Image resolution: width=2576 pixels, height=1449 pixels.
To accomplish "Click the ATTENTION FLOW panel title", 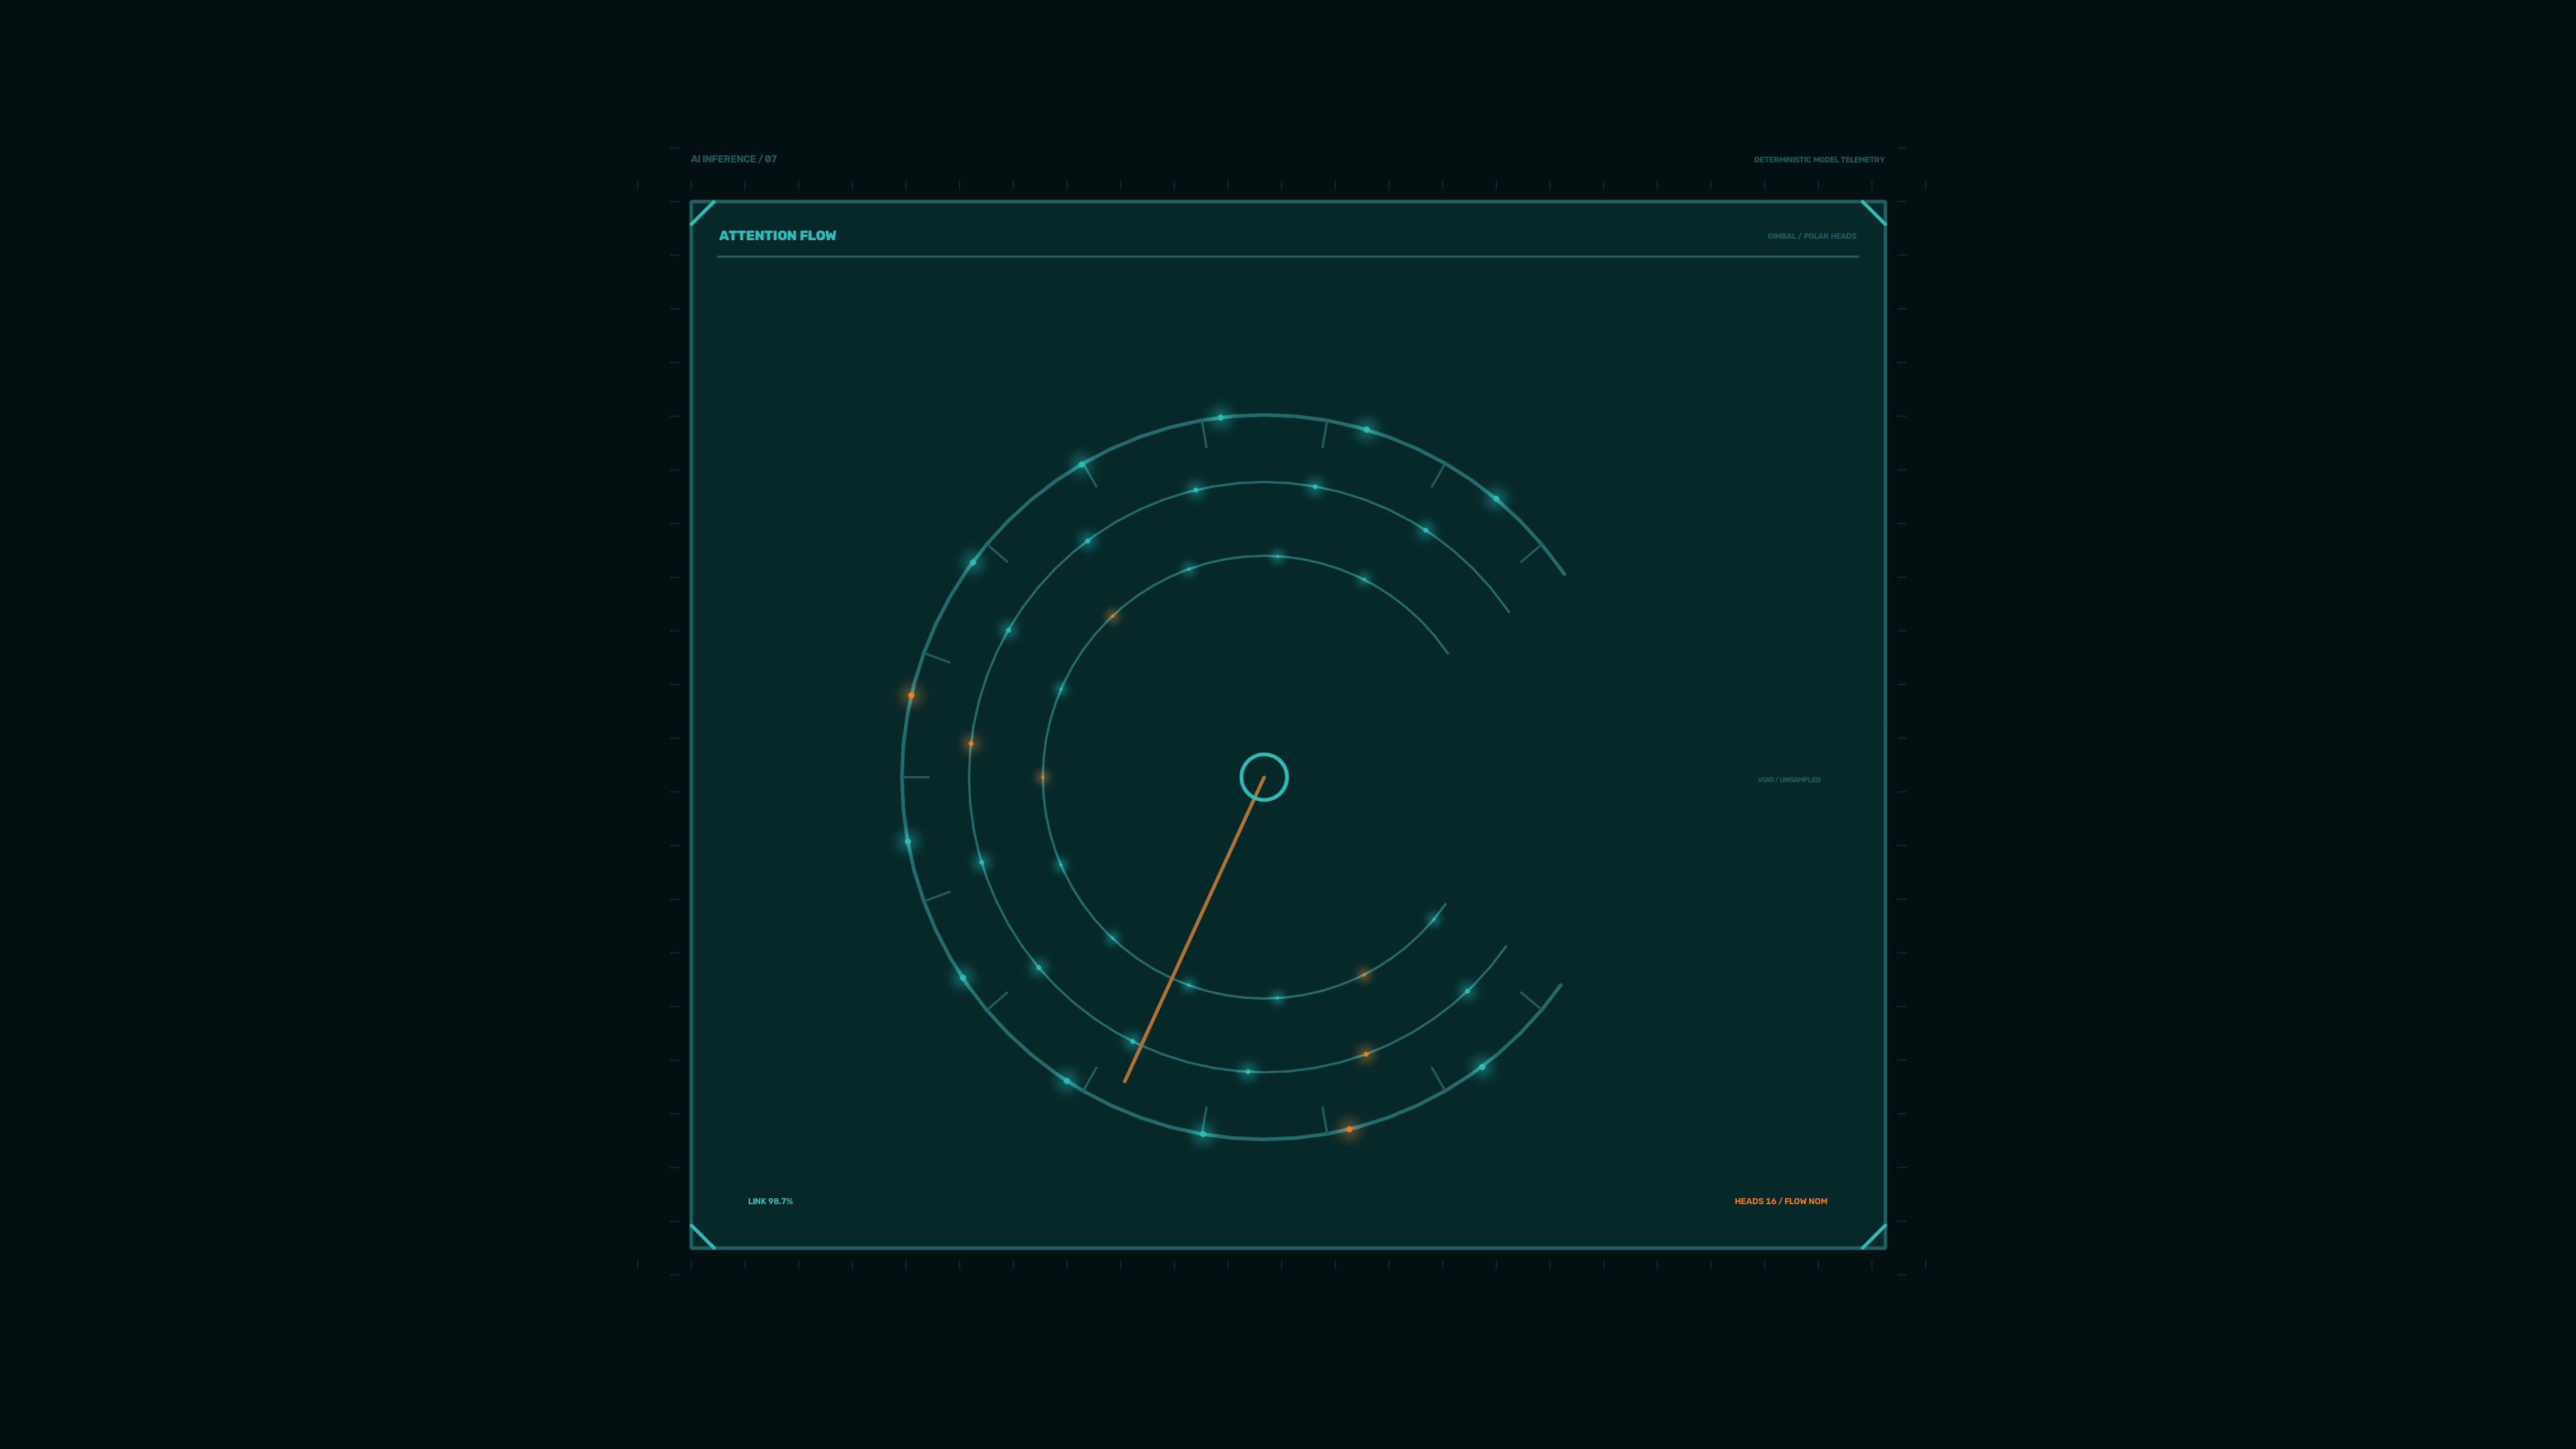I will (777, 236).
